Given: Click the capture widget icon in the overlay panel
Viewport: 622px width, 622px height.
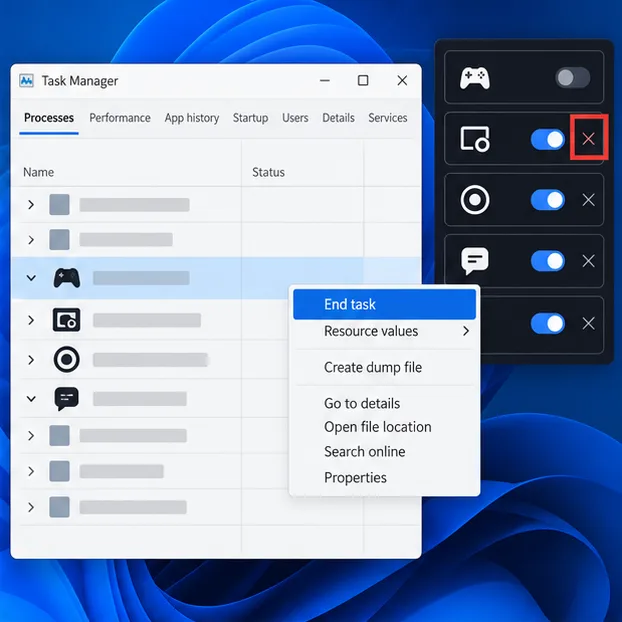Looking at the screenshot, I should point(475,139).
